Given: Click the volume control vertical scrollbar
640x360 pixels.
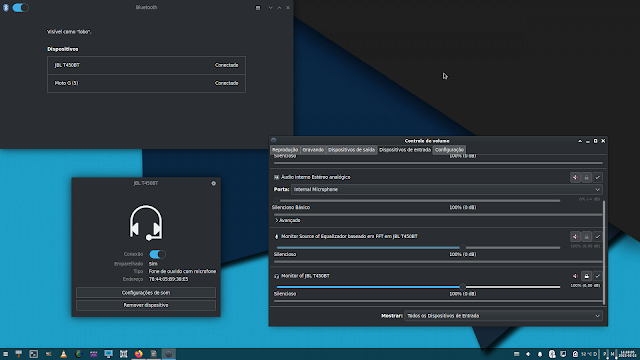Looking at the screenshot, I should 604,252.
